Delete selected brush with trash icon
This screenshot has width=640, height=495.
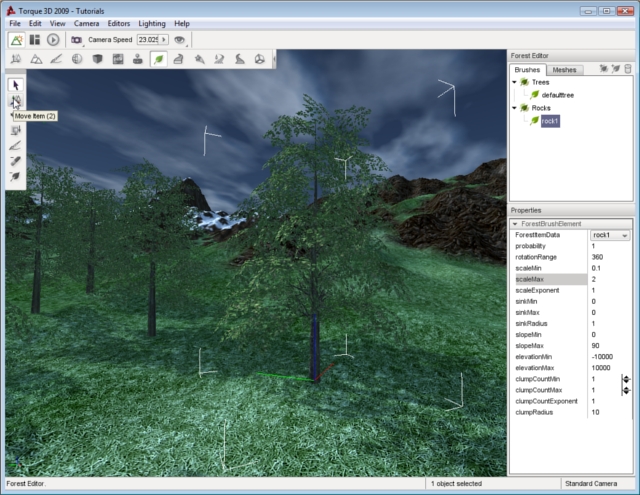tap(628, 69)
